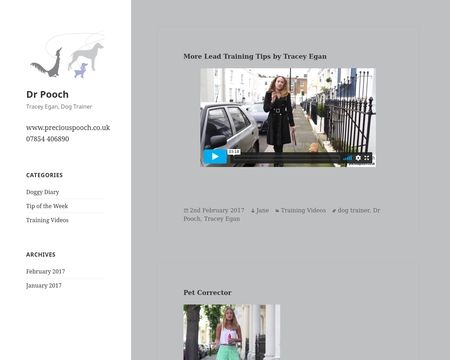
Task: Click the CATEGORIES heading
Action: pyautogui.click(x=44, y=175)
